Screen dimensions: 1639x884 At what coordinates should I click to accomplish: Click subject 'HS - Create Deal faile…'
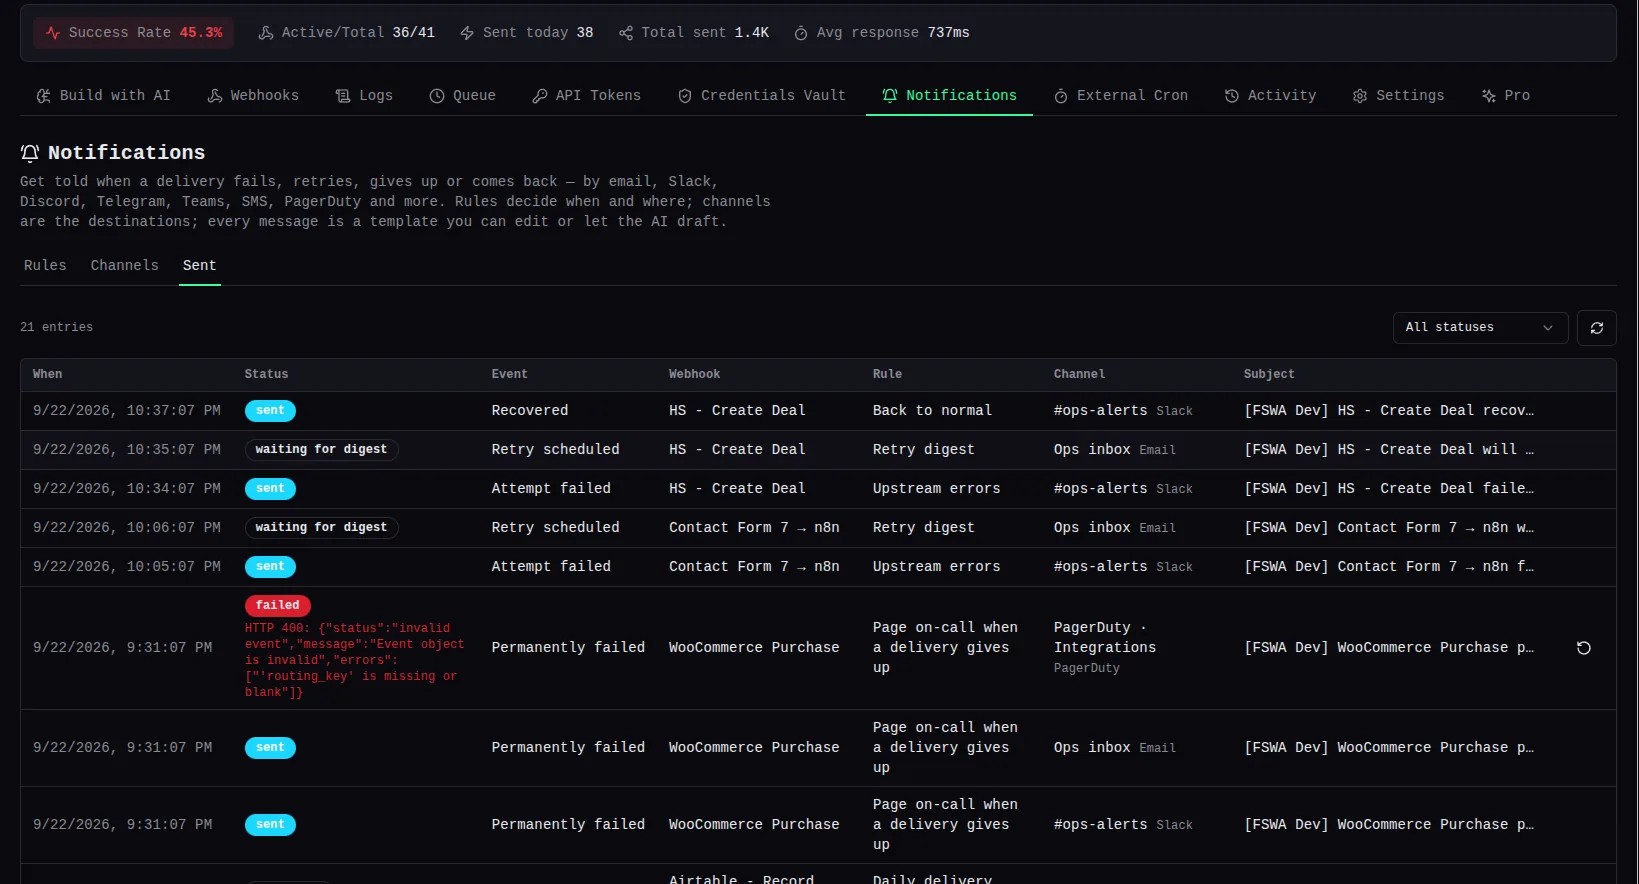point(1389,489)
